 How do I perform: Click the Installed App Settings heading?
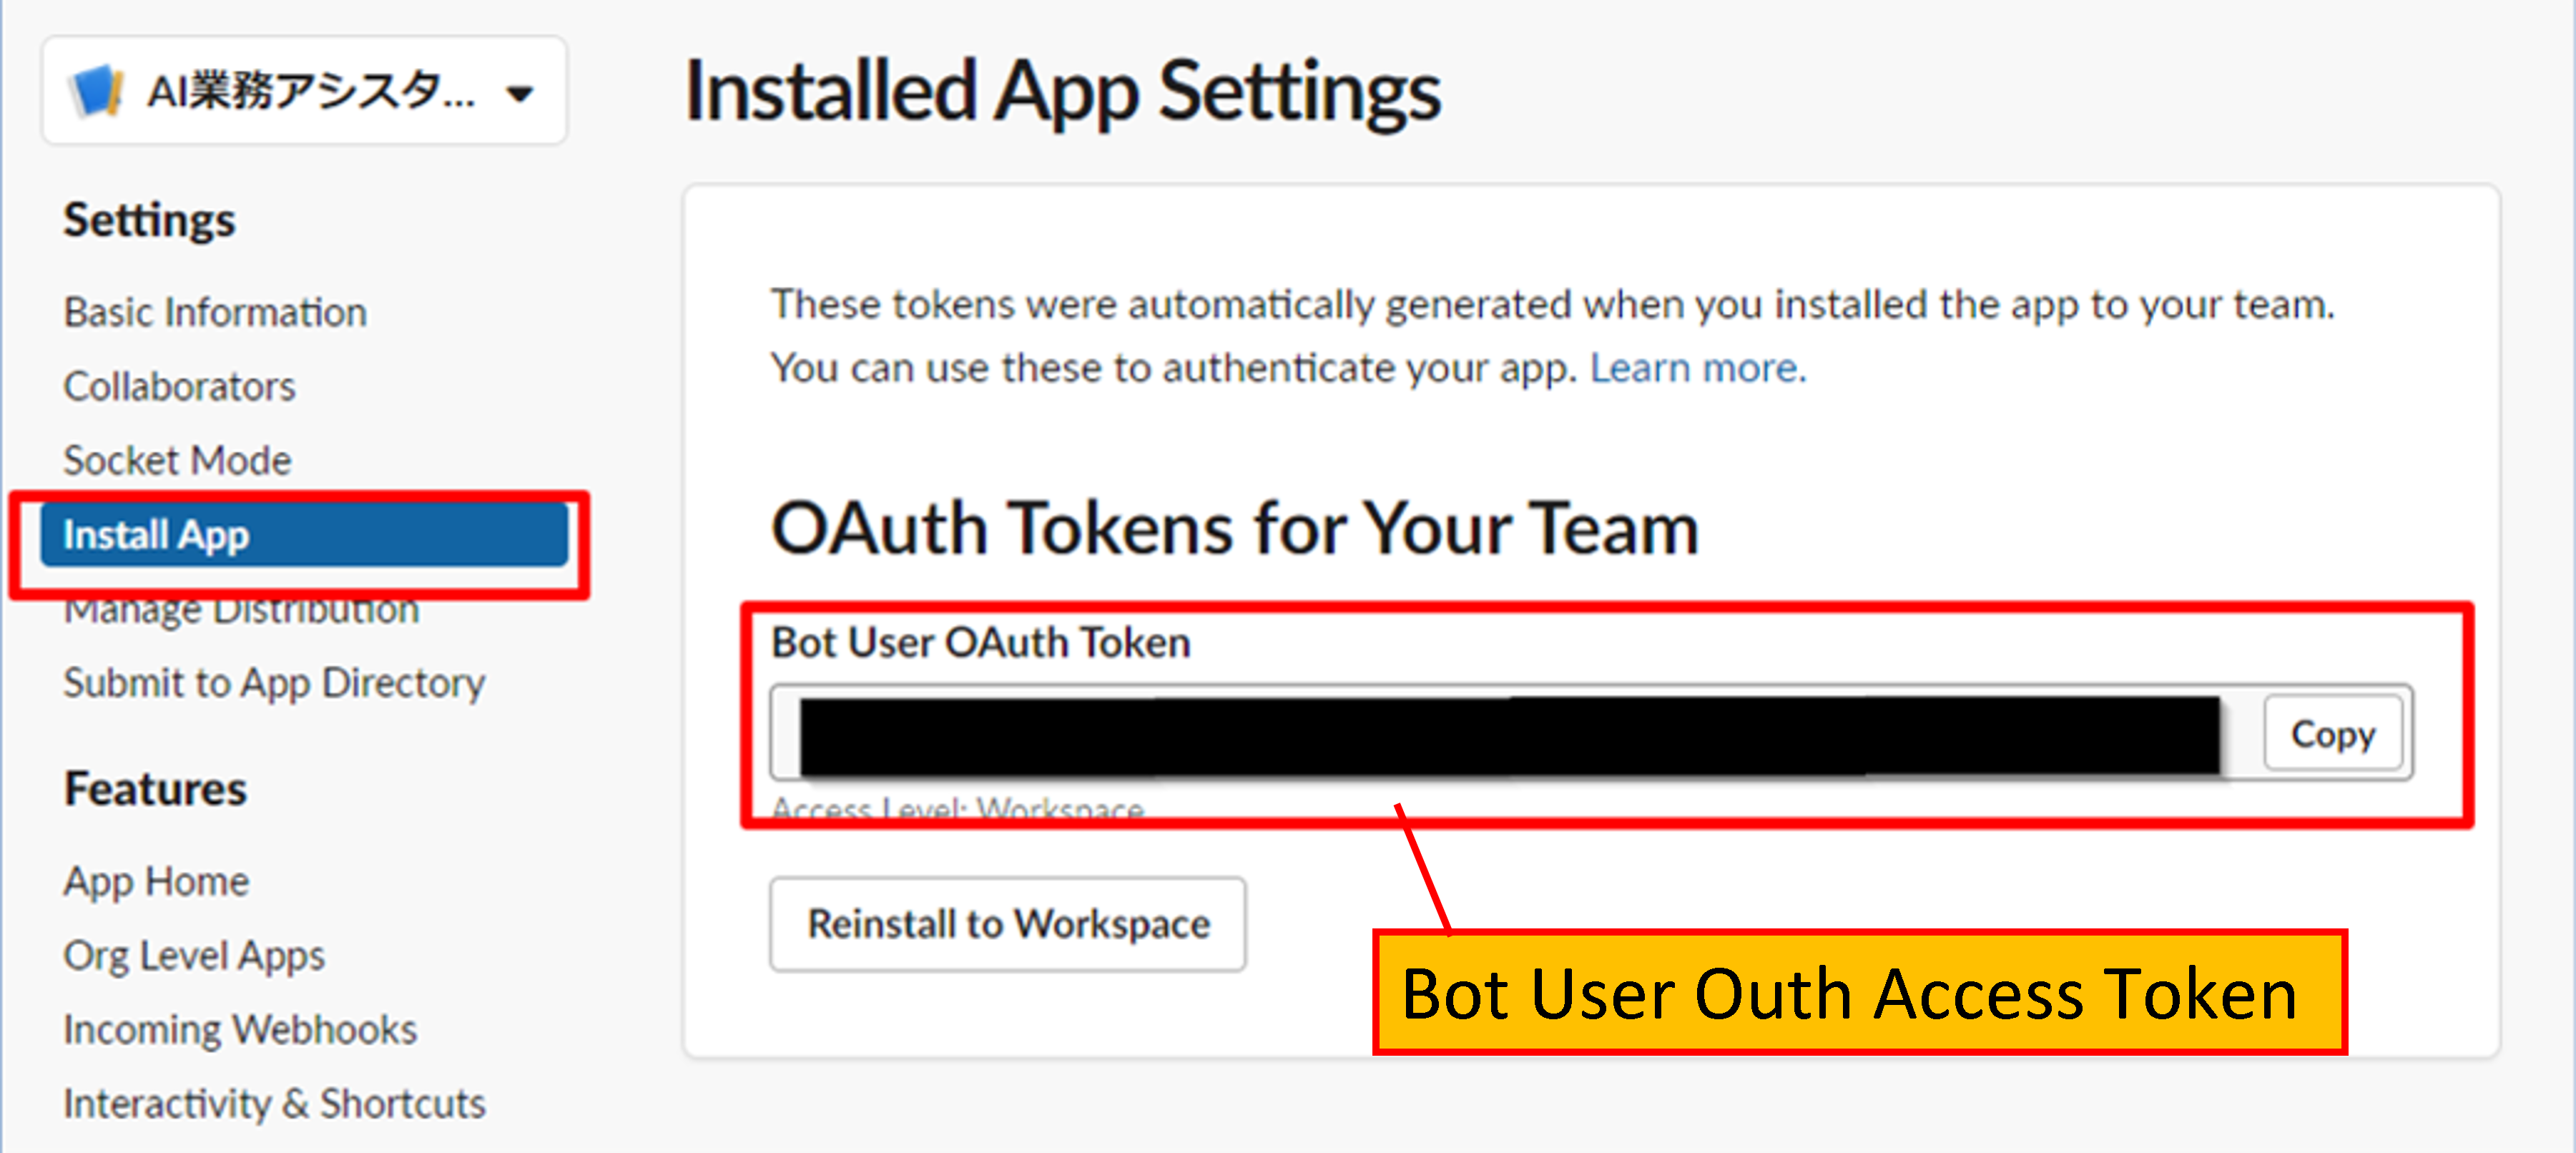pos(1062,92)
